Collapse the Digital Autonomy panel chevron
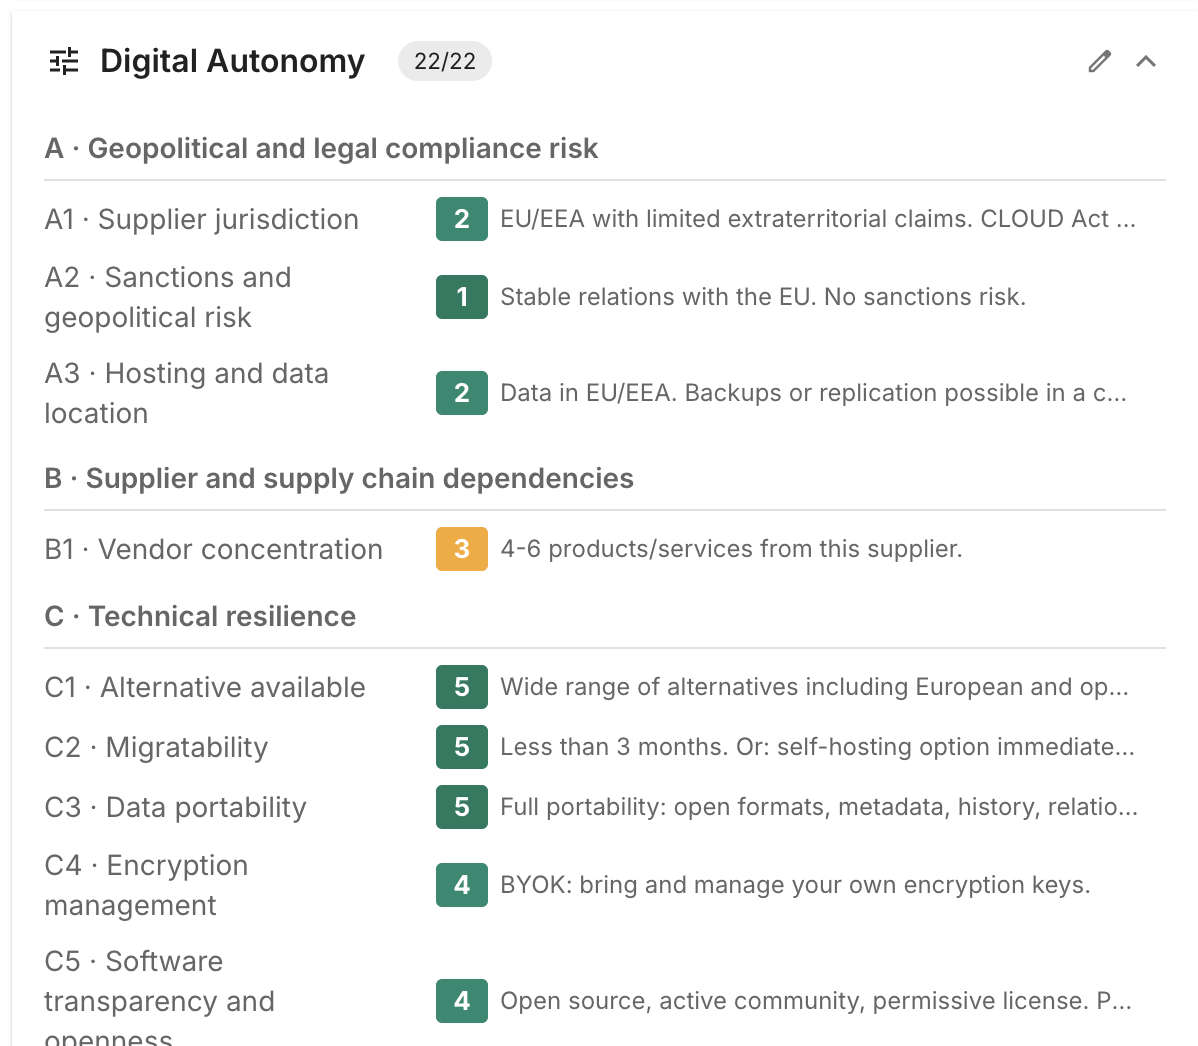1198x1046 pixels. click(x=1145, y=61)
